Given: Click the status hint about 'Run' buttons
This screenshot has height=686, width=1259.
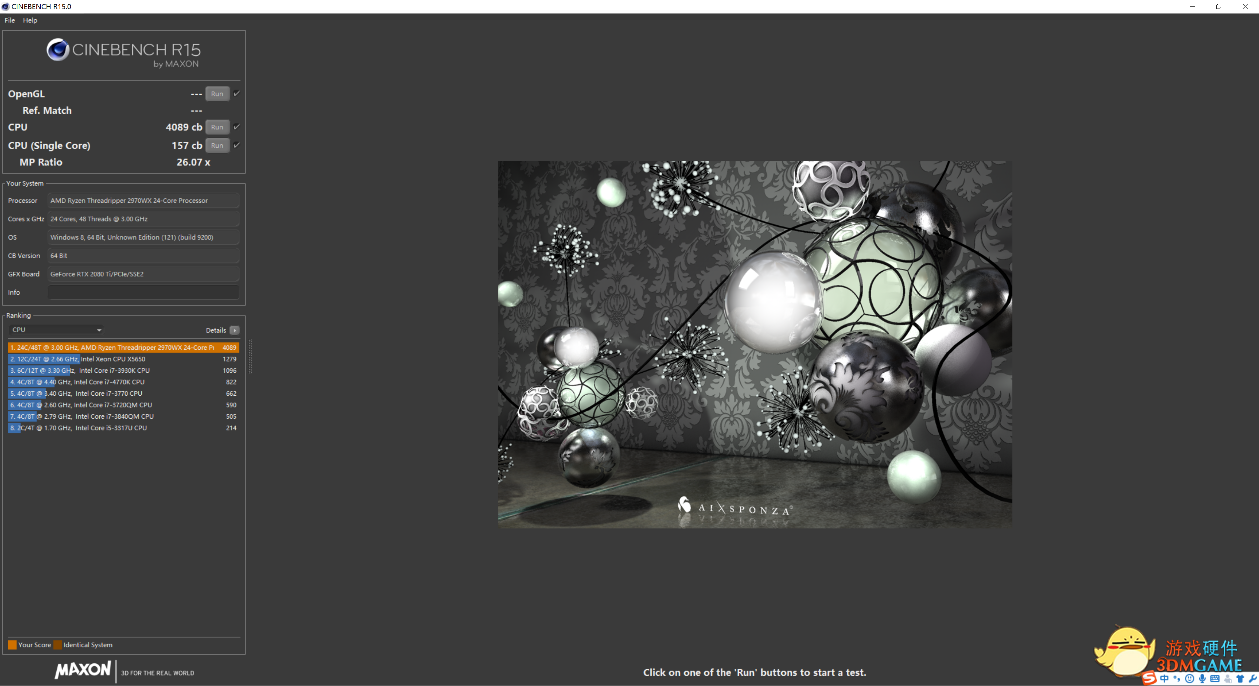Looking at the screenshot, I should (x=755, y=673).
